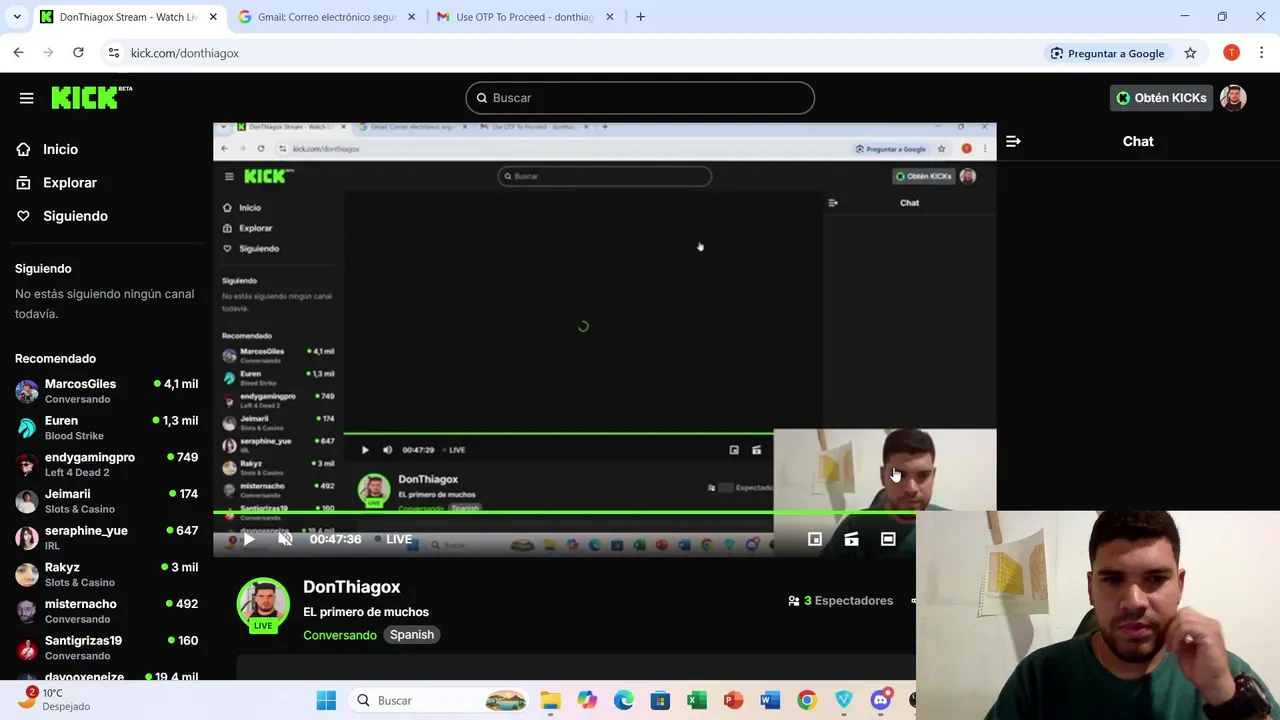Image resolution: width=1280 pixels, height=720 pixels.
Task: Open recommended channel endygamingpro
Action: tap(106, 464)
